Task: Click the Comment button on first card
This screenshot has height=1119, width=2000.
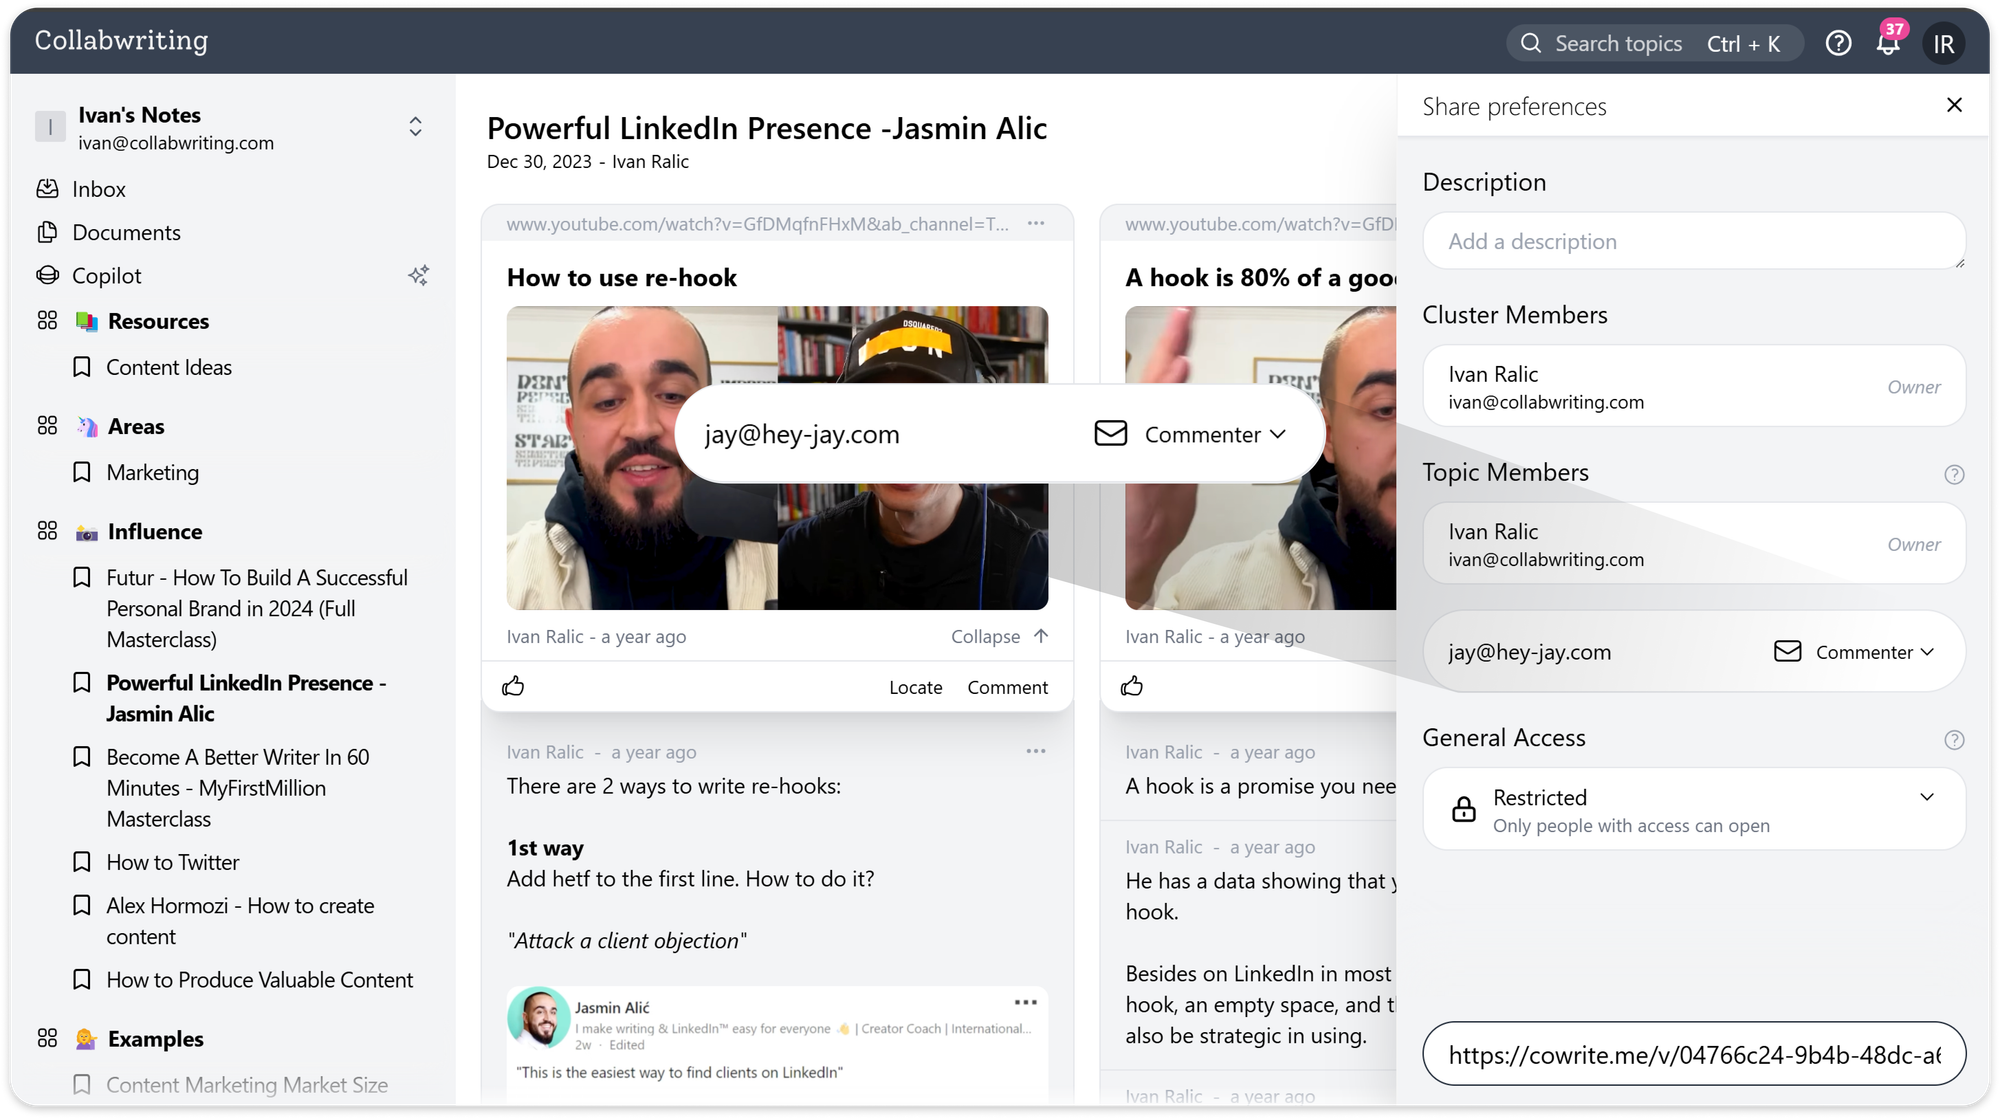Action: coord(1007,687)
